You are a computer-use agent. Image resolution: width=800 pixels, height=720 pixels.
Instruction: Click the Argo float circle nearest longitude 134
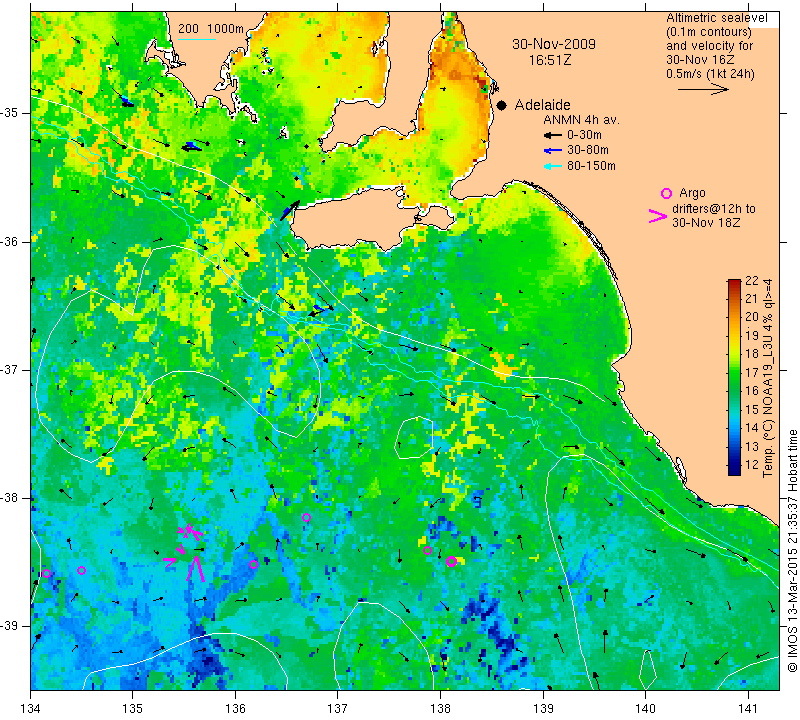[x=46, y=573]
